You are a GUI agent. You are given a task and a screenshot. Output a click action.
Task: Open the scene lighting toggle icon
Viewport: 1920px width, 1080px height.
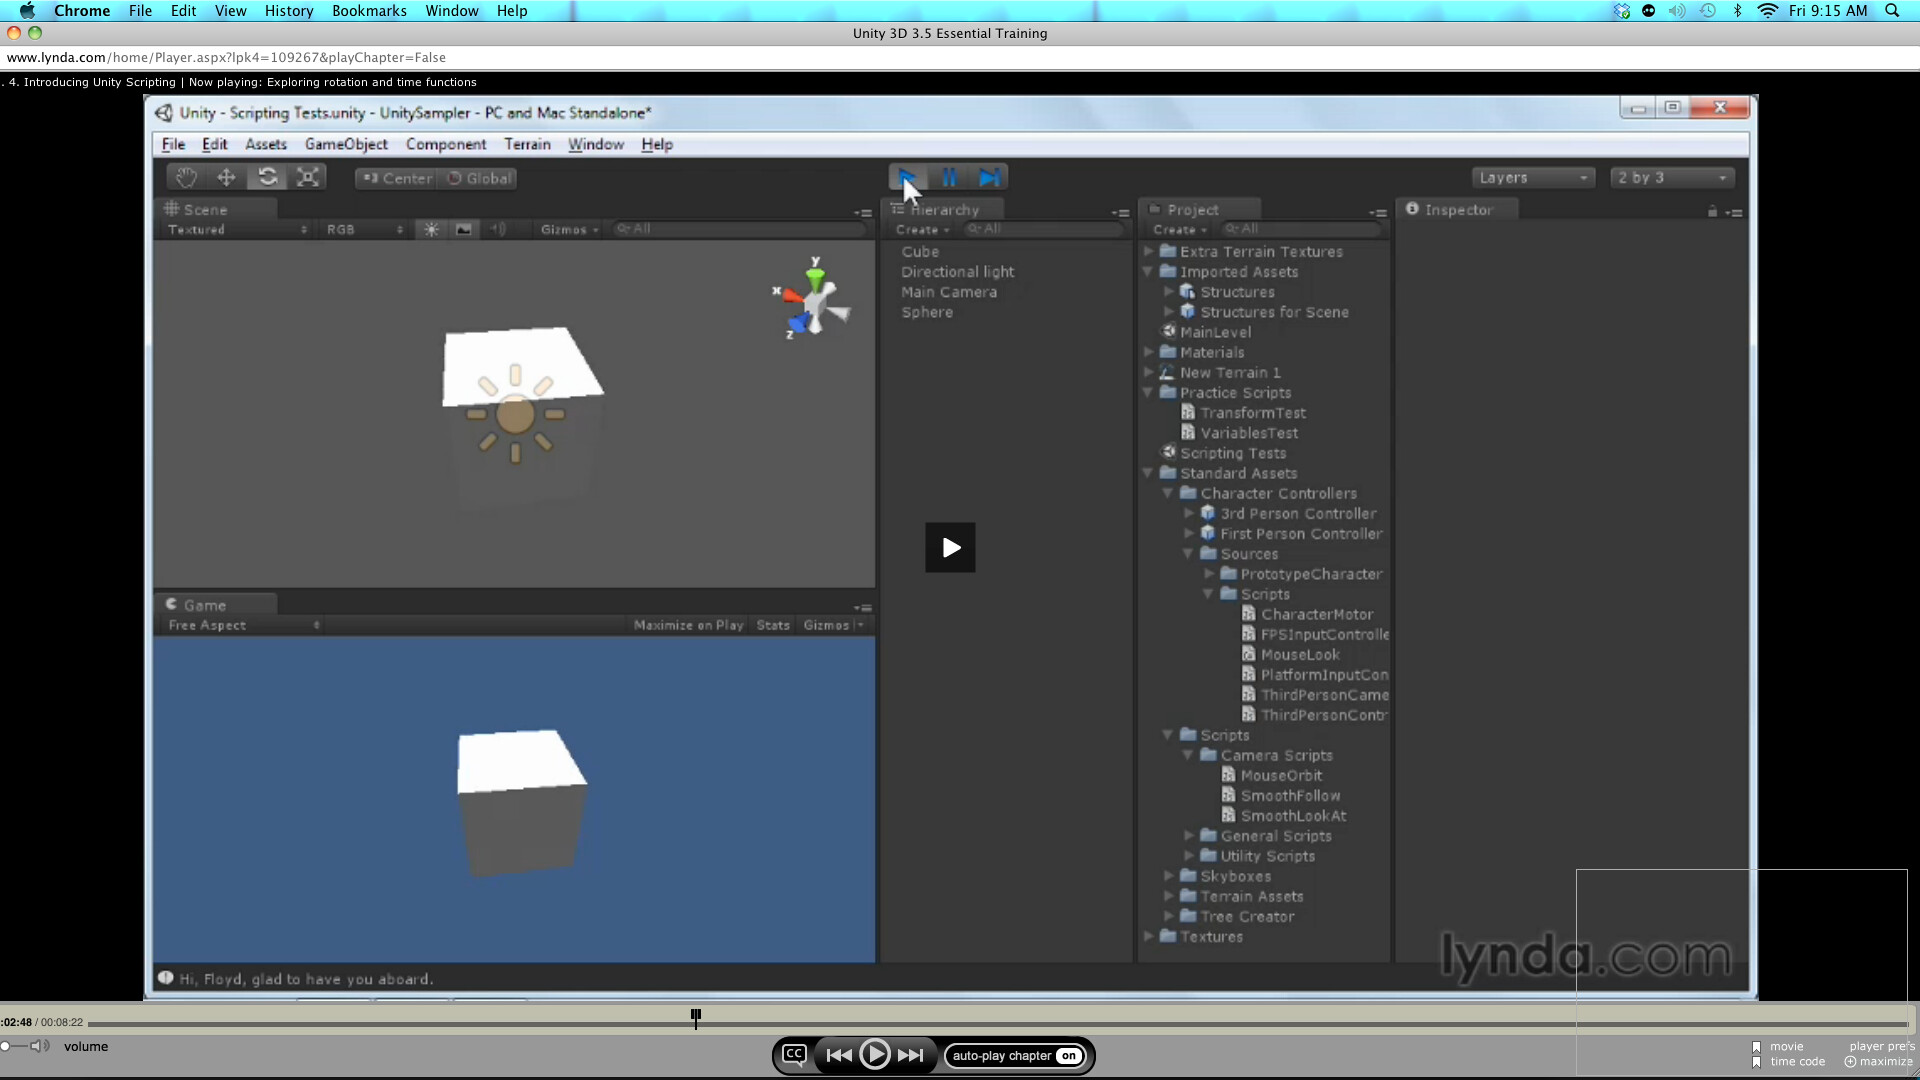430,229
